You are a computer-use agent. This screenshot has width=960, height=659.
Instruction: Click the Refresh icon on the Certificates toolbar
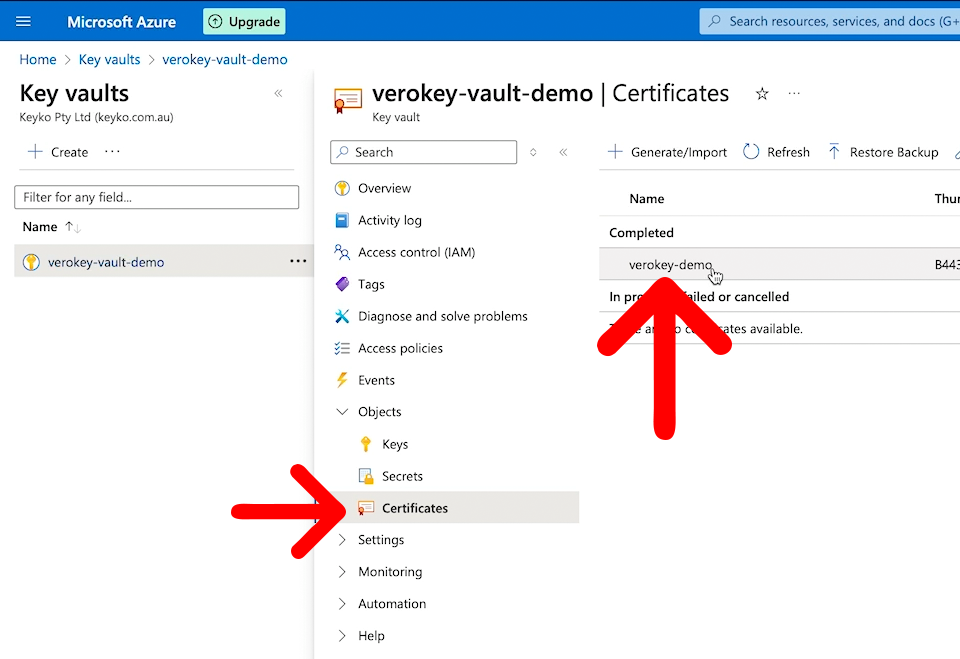point(750,152)
